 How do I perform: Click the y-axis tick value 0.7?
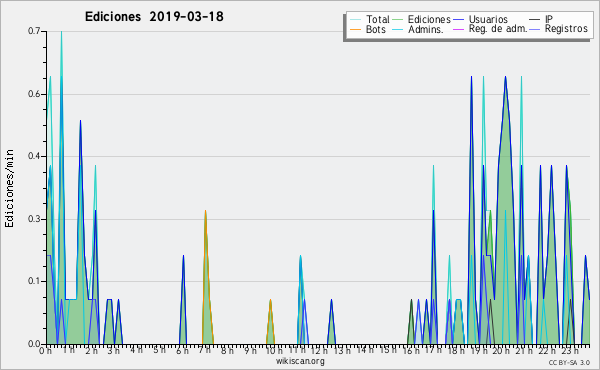click(34, 31)
